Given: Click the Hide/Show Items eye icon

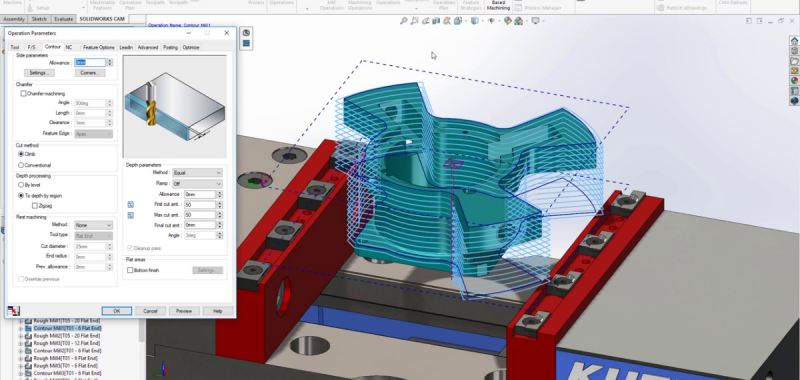Looking at the screenshot, I should tap(491, 21).
